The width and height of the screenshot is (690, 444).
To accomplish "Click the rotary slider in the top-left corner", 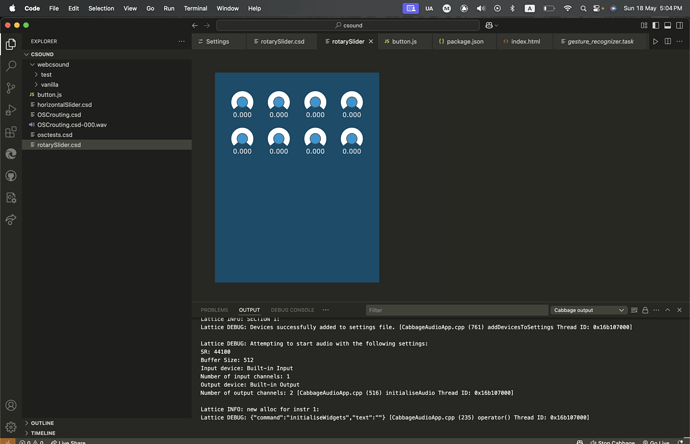I will [242, 102].
